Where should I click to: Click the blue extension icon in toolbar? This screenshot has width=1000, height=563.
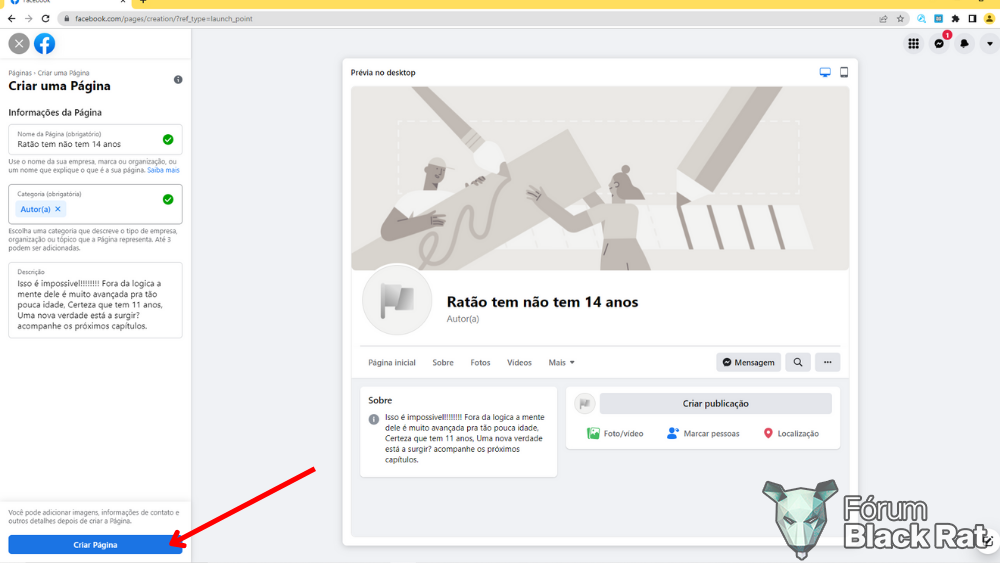(x=939, y=18)
